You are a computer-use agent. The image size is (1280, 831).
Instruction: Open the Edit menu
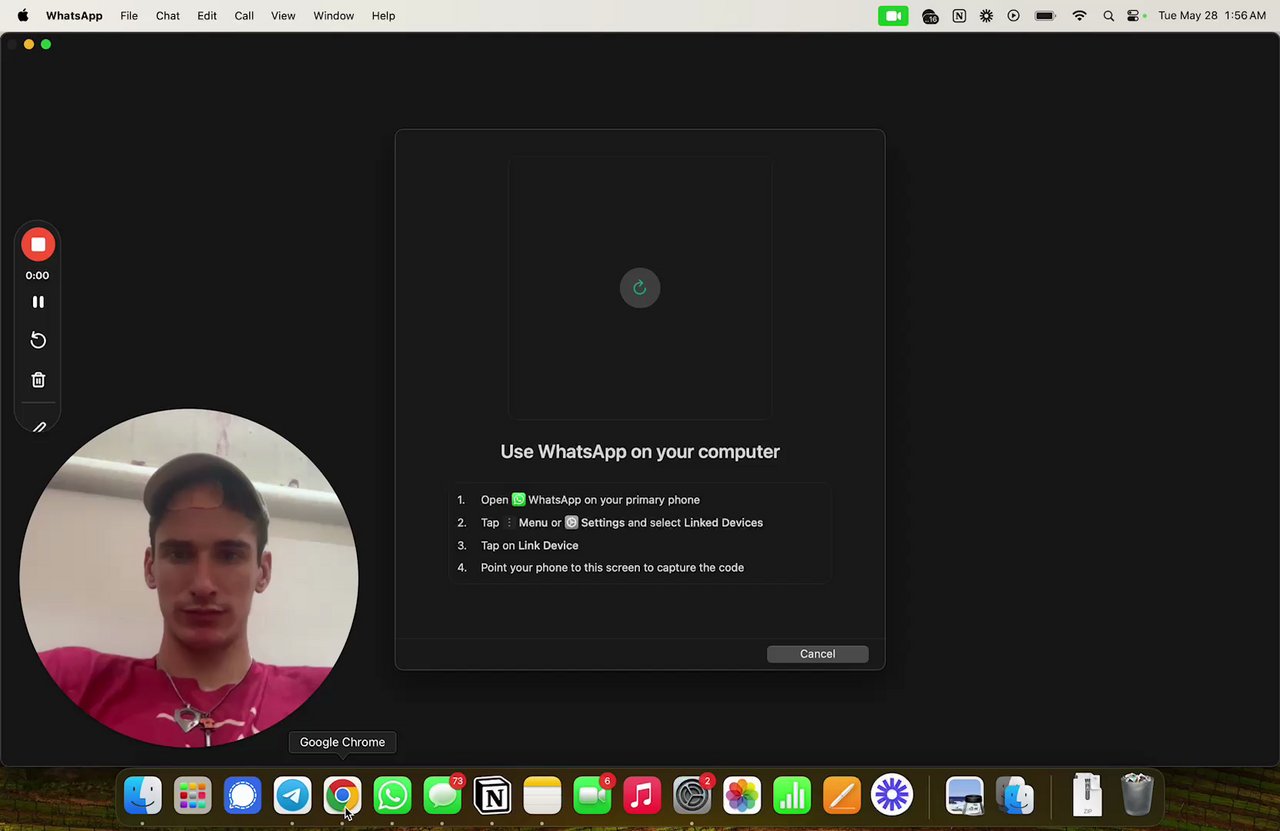click(207, 16)
